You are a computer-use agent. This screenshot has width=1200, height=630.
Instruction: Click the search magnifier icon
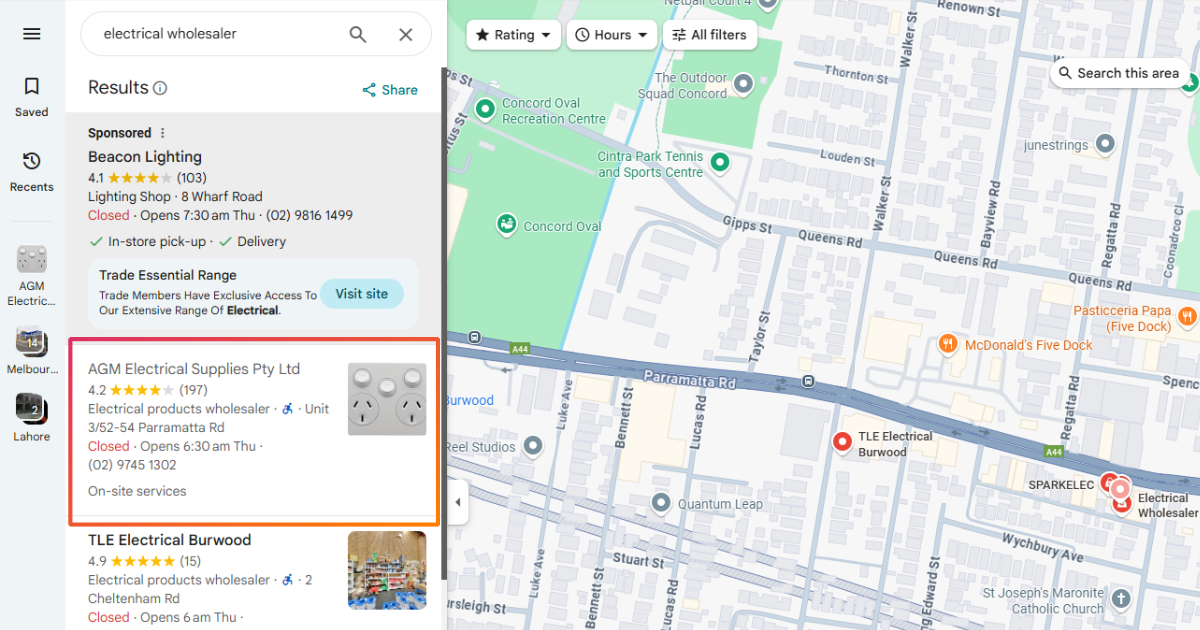358,34
